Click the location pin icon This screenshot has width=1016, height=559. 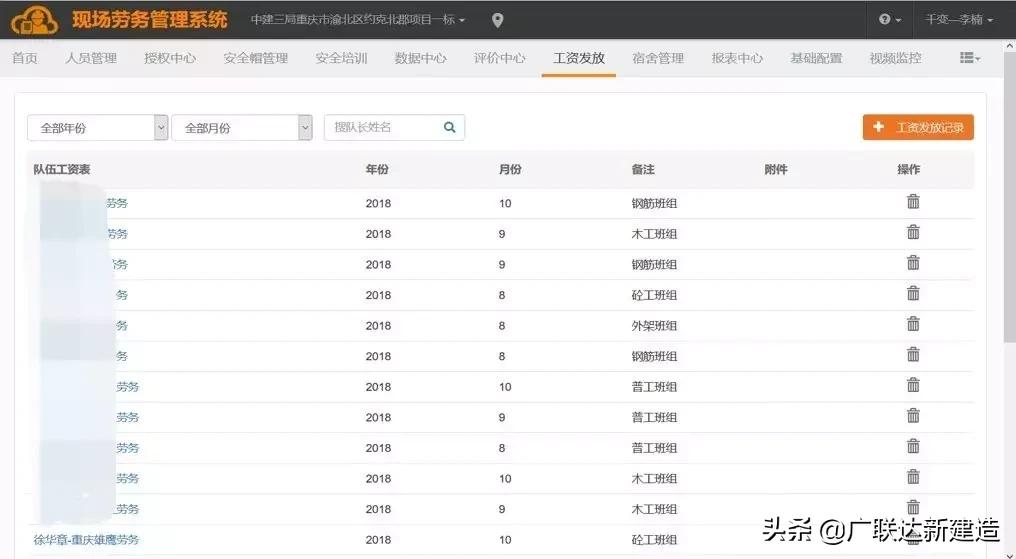click(x=497, y=21)
